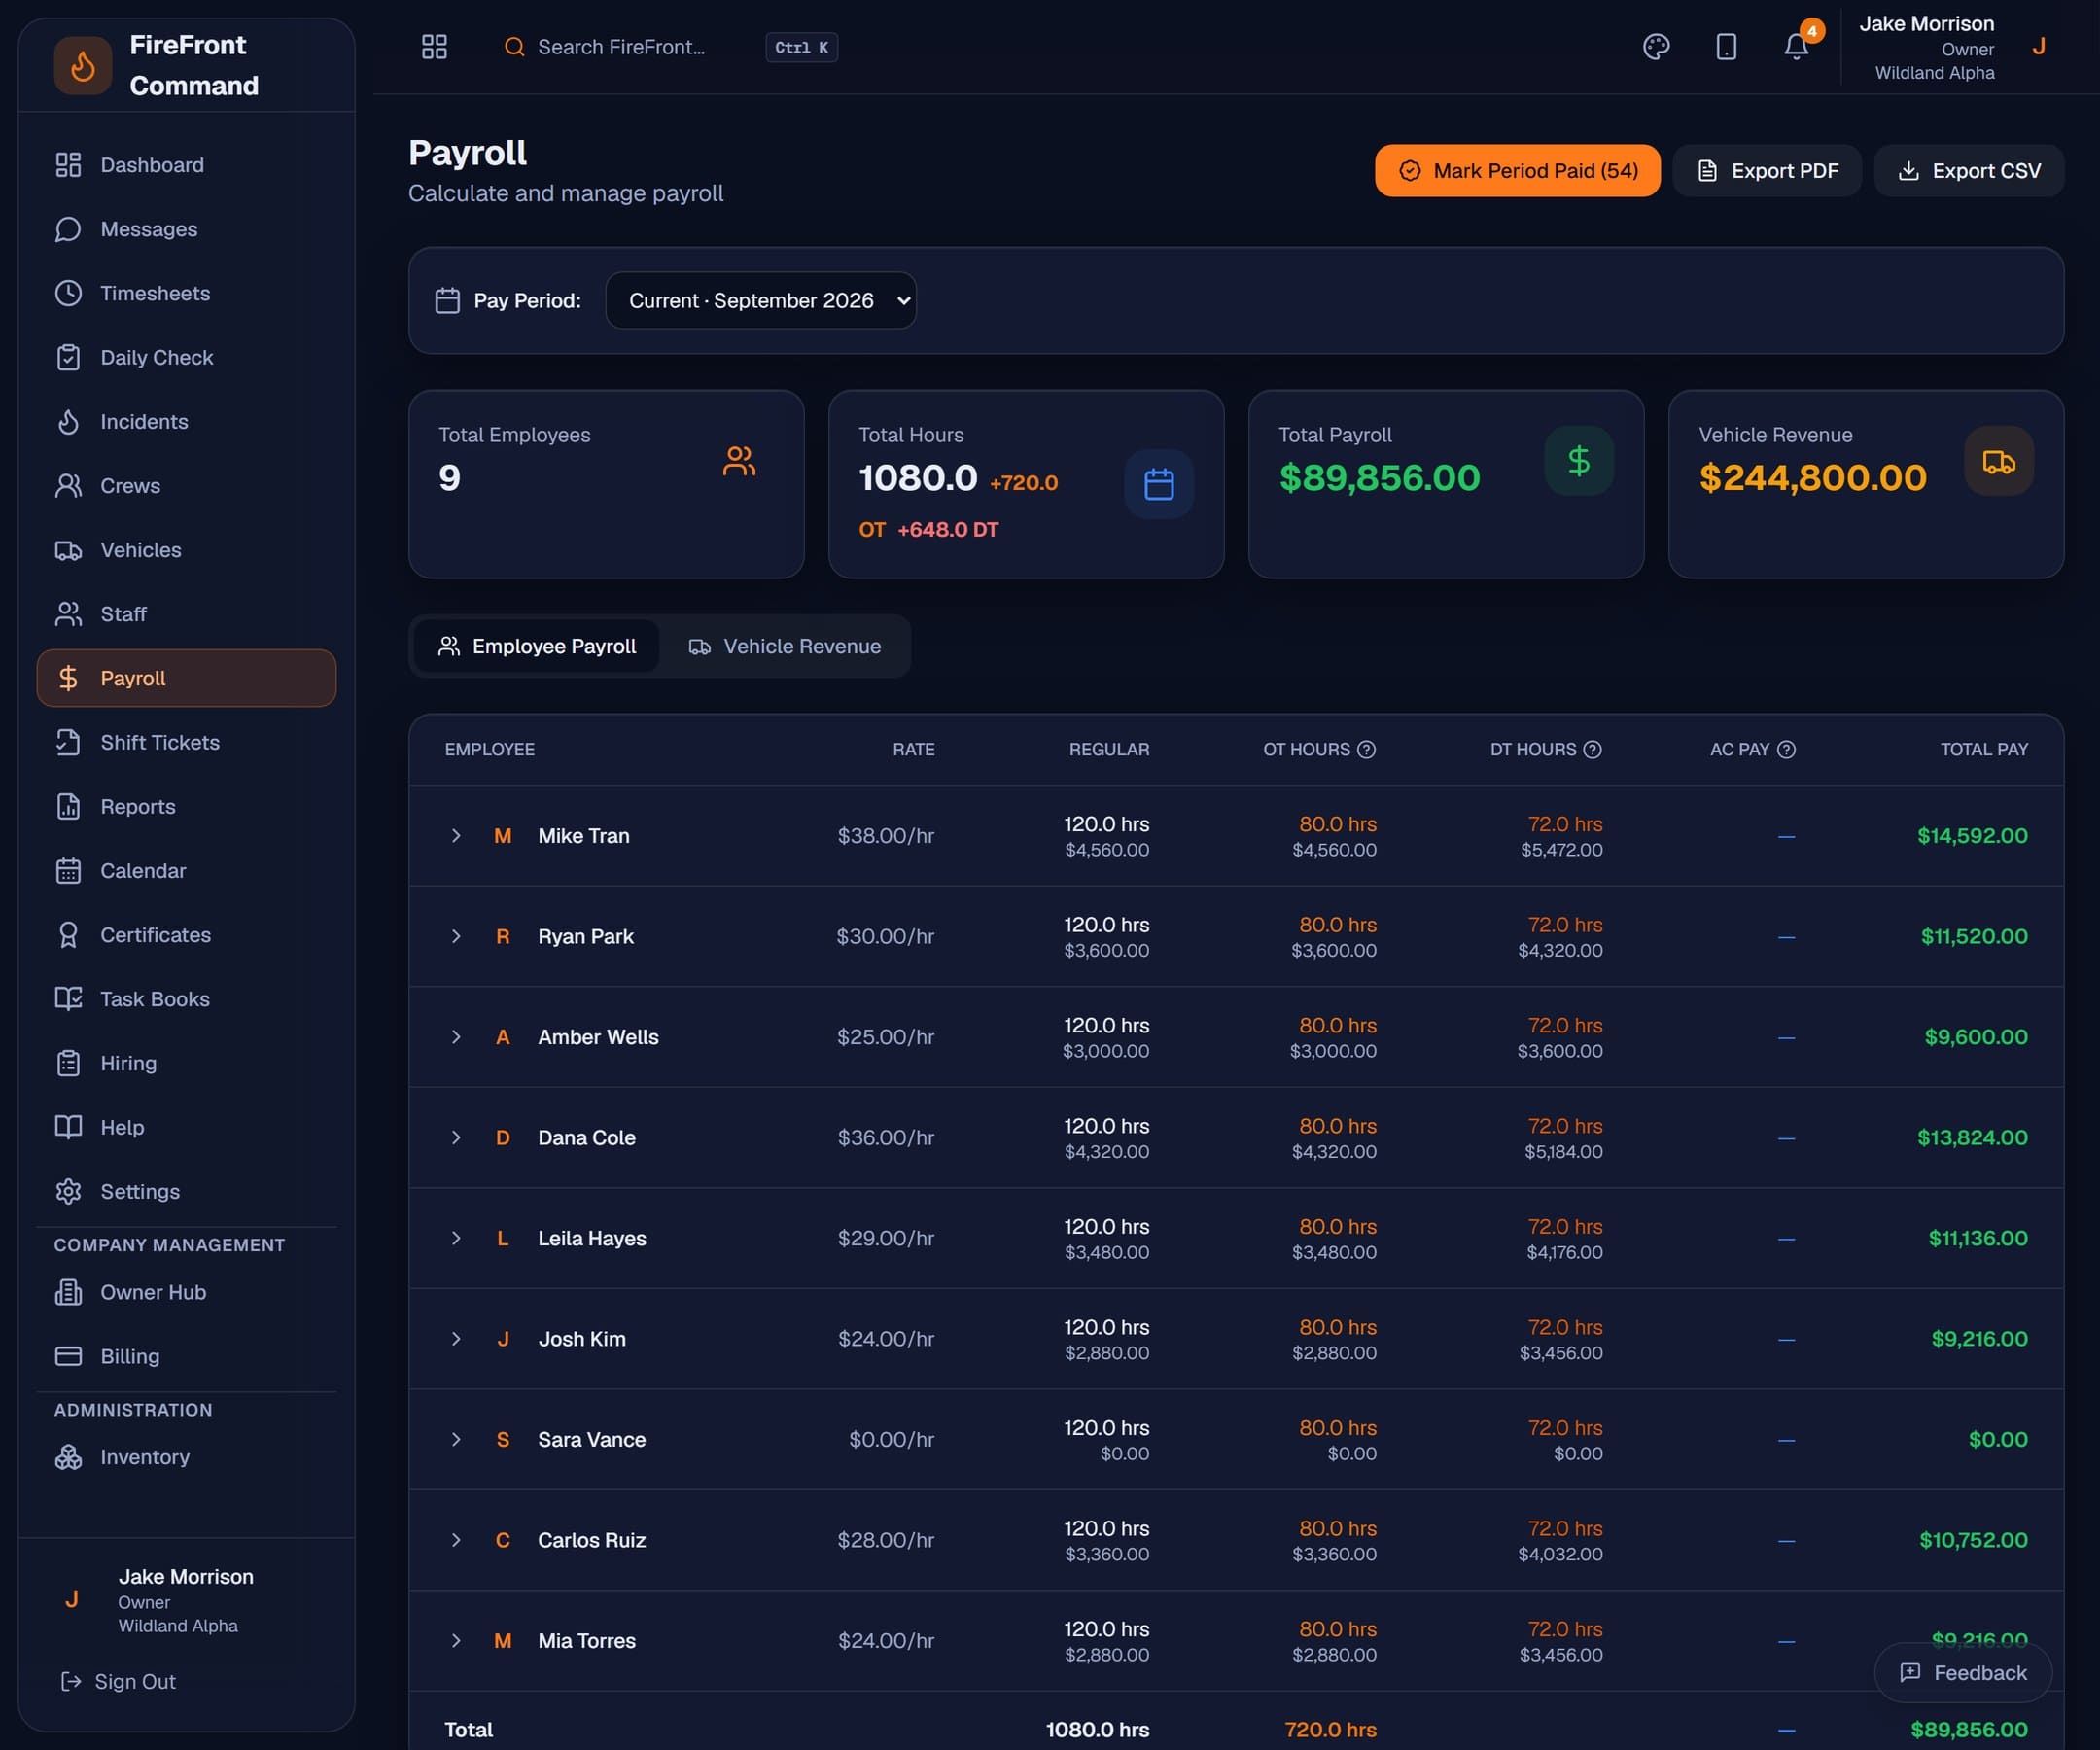Viewport: 2100px width, 1750px height.
Task: Switch to Vehicle Revenue tab
Action: pyautogui.click(x=785, y=647)
